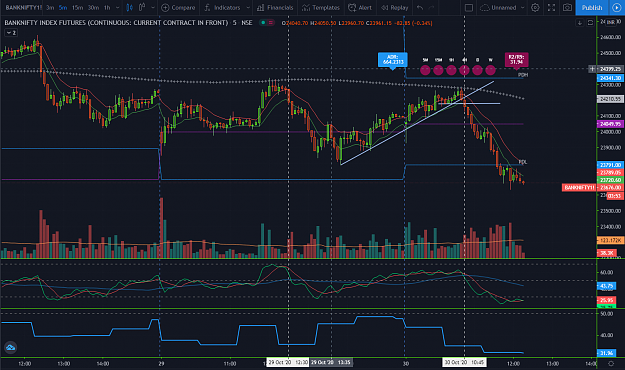Open the Financials menu
This screenshot has width=625, height=370.
click(x=275, y=8)
